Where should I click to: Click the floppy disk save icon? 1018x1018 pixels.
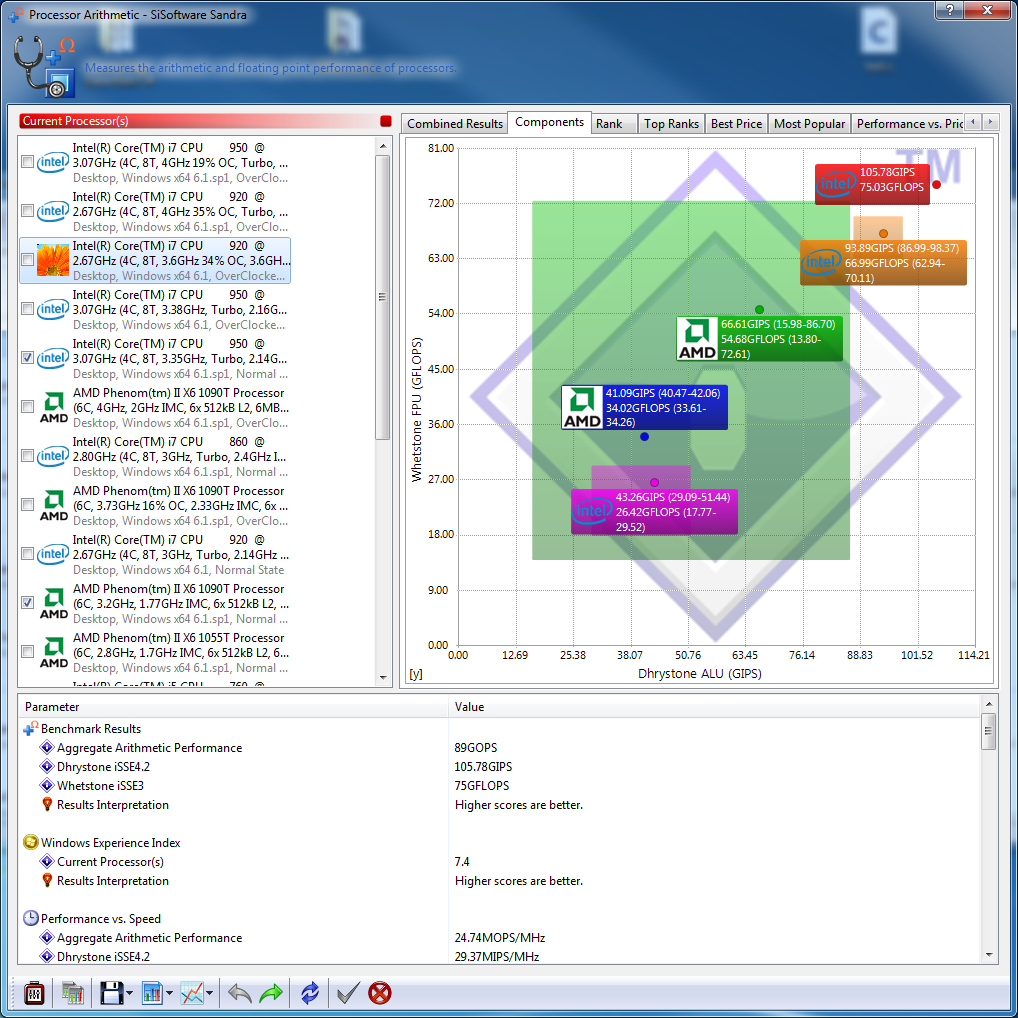[111, 993]
